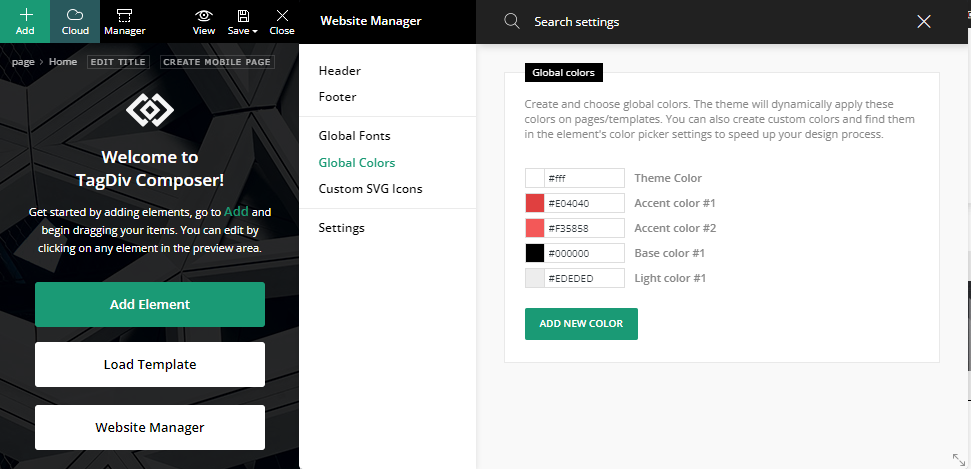
Task: Click ADD NEW COLOR button
Action: pyautogui.click(x=581, y=324)
